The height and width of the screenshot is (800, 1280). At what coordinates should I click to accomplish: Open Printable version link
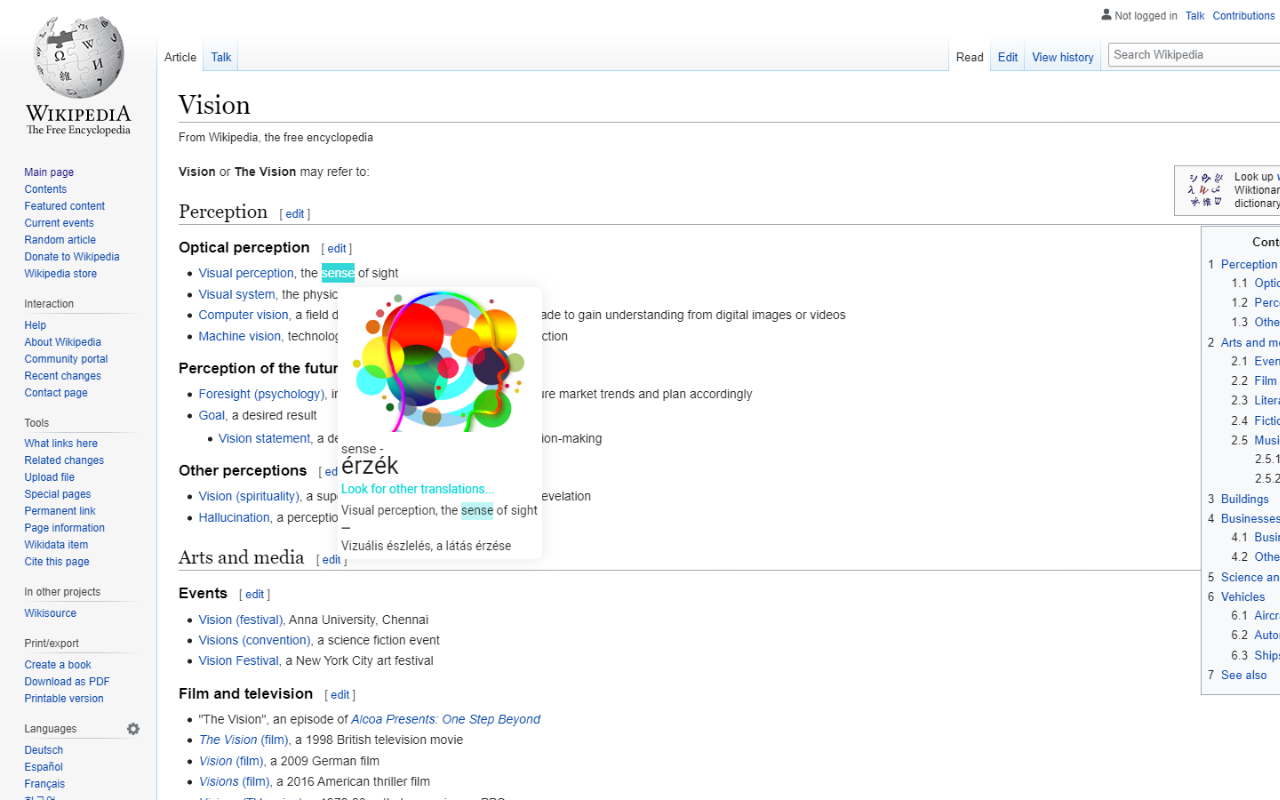(64, 699)
